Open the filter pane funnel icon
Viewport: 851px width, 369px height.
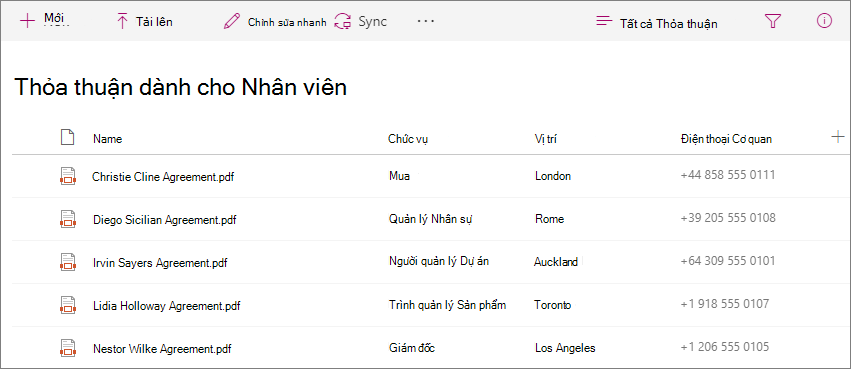tap(772, 21)
